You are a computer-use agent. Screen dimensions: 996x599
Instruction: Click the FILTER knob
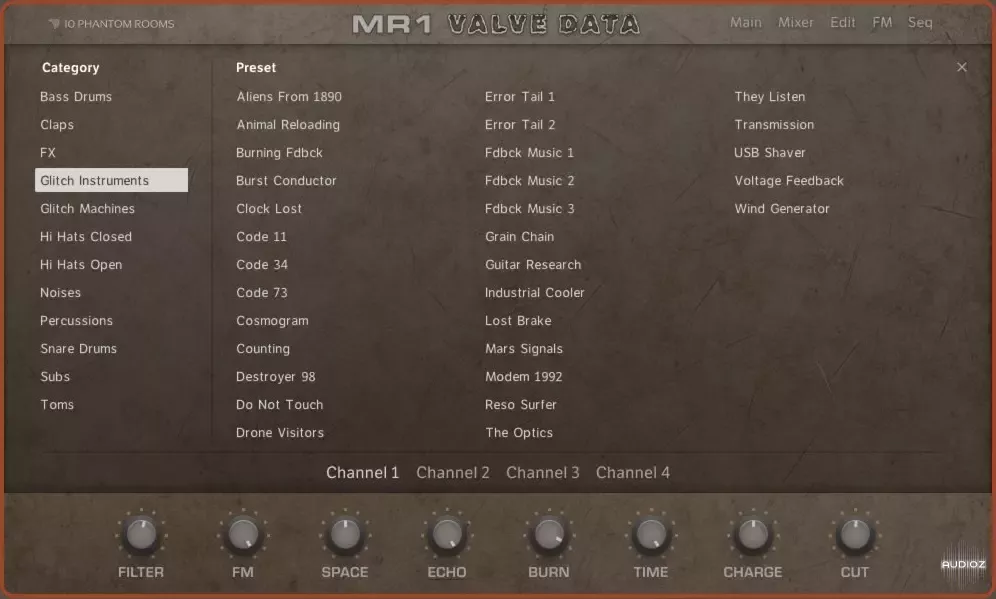(x=141, y=536)
